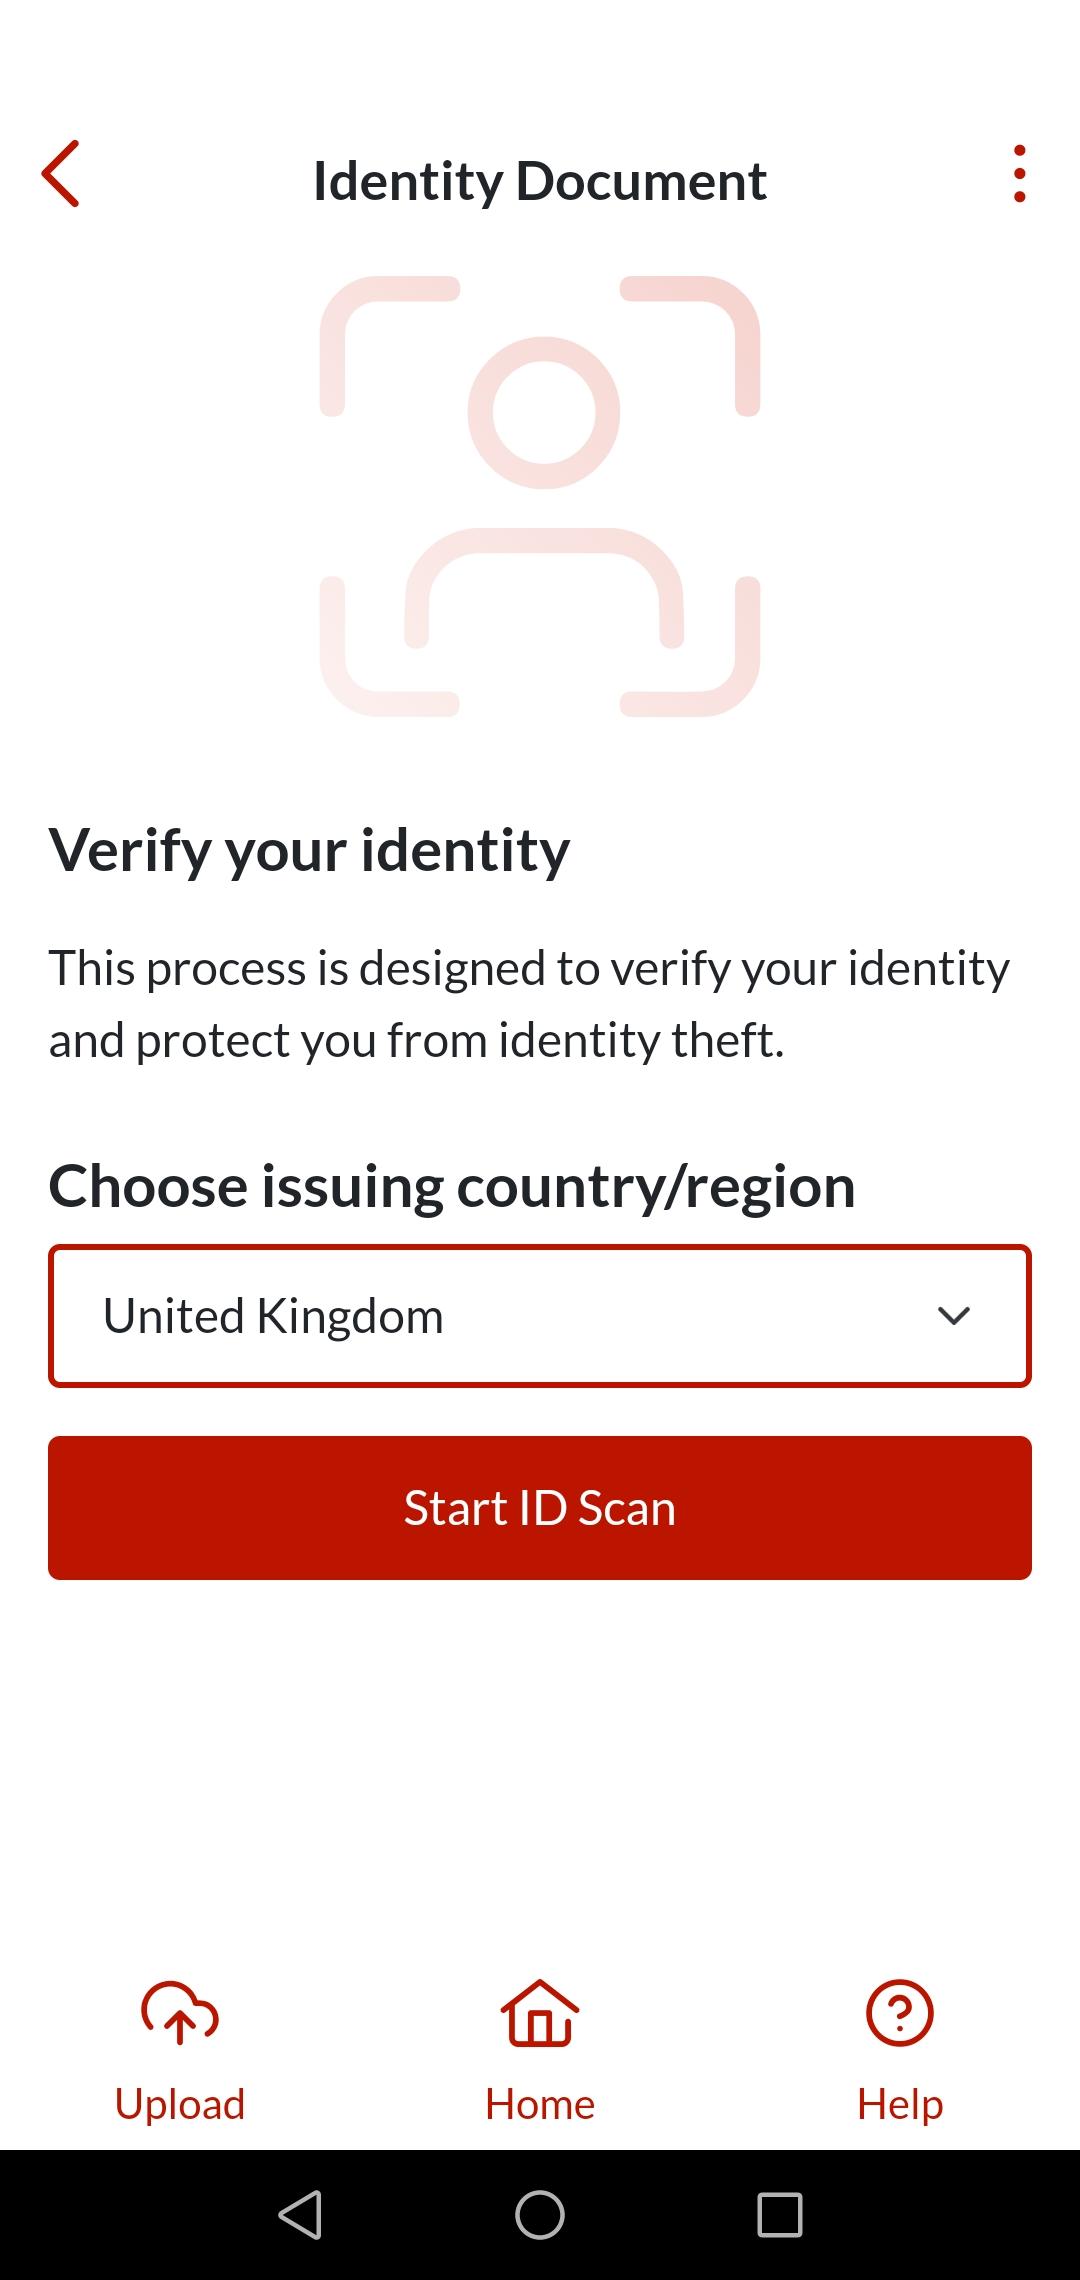
Task: Select the Home tab label
Action: click(540, 2104)
